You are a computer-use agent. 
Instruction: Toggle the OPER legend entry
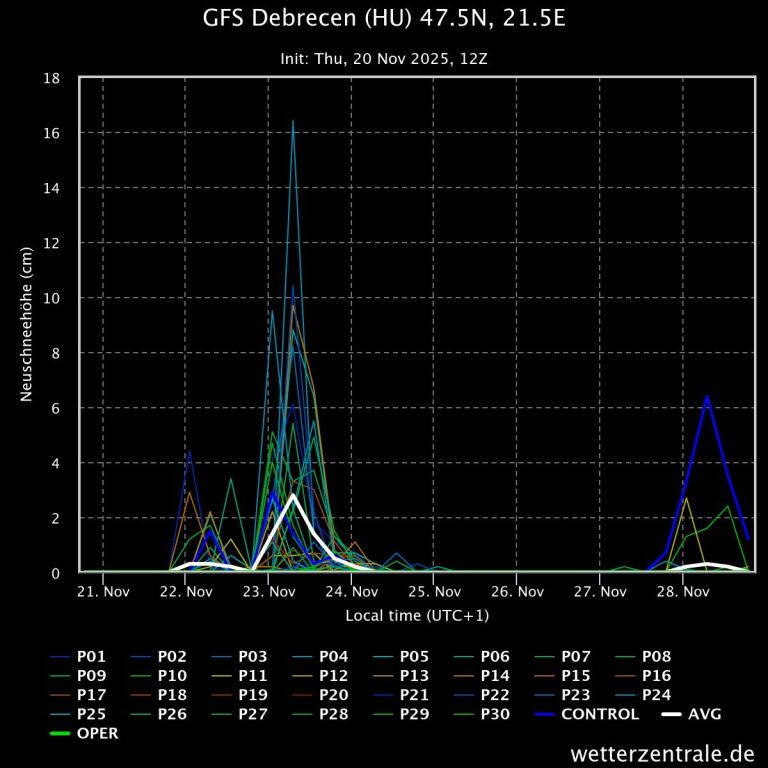coord(98,733)
